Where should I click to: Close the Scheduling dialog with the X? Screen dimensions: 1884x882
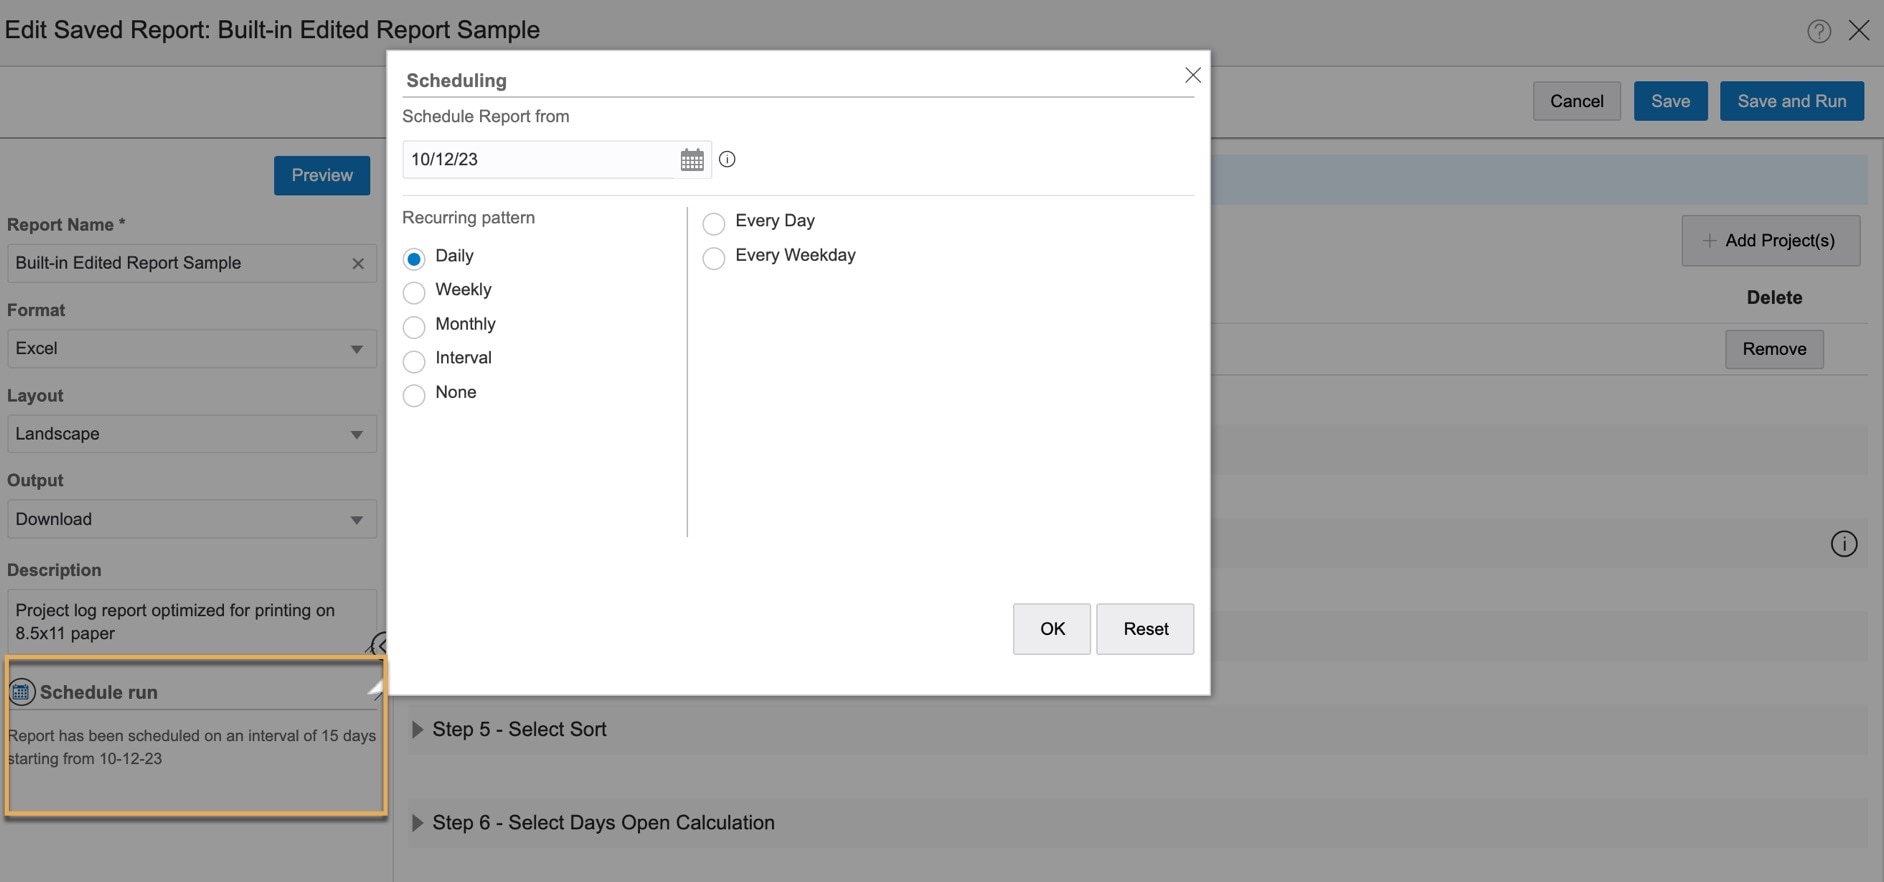[1192, 75]
